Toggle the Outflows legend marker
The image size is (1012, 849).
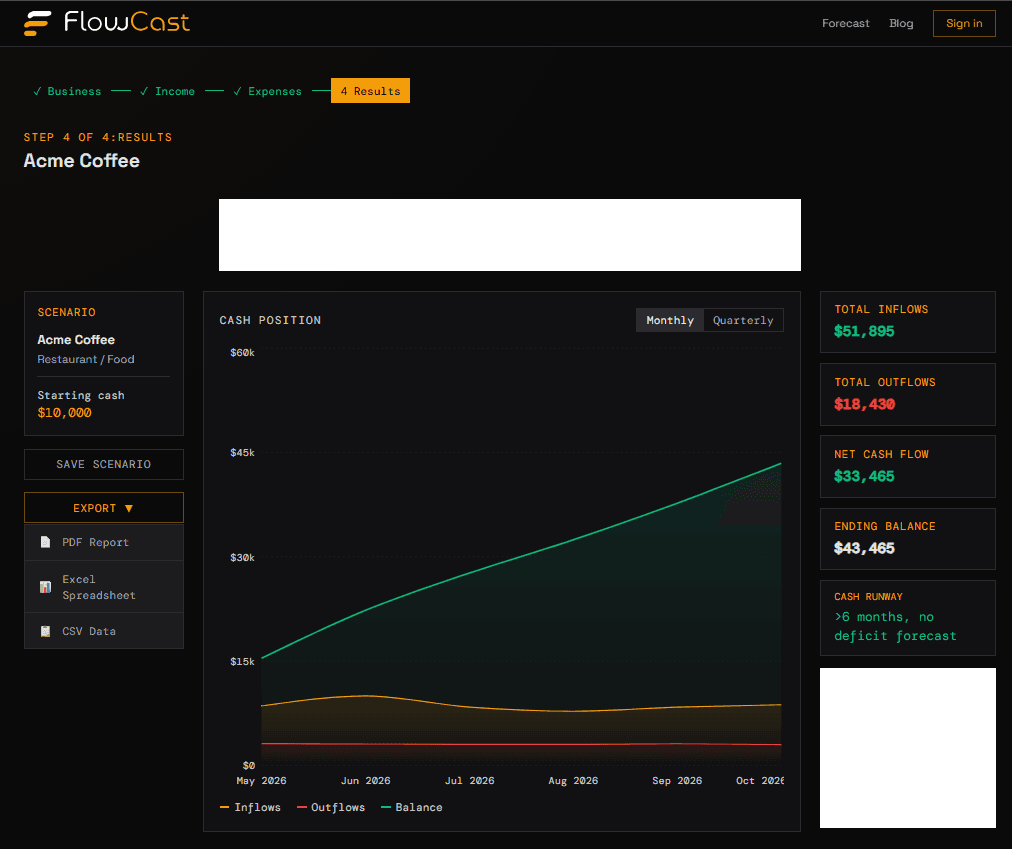301,808
